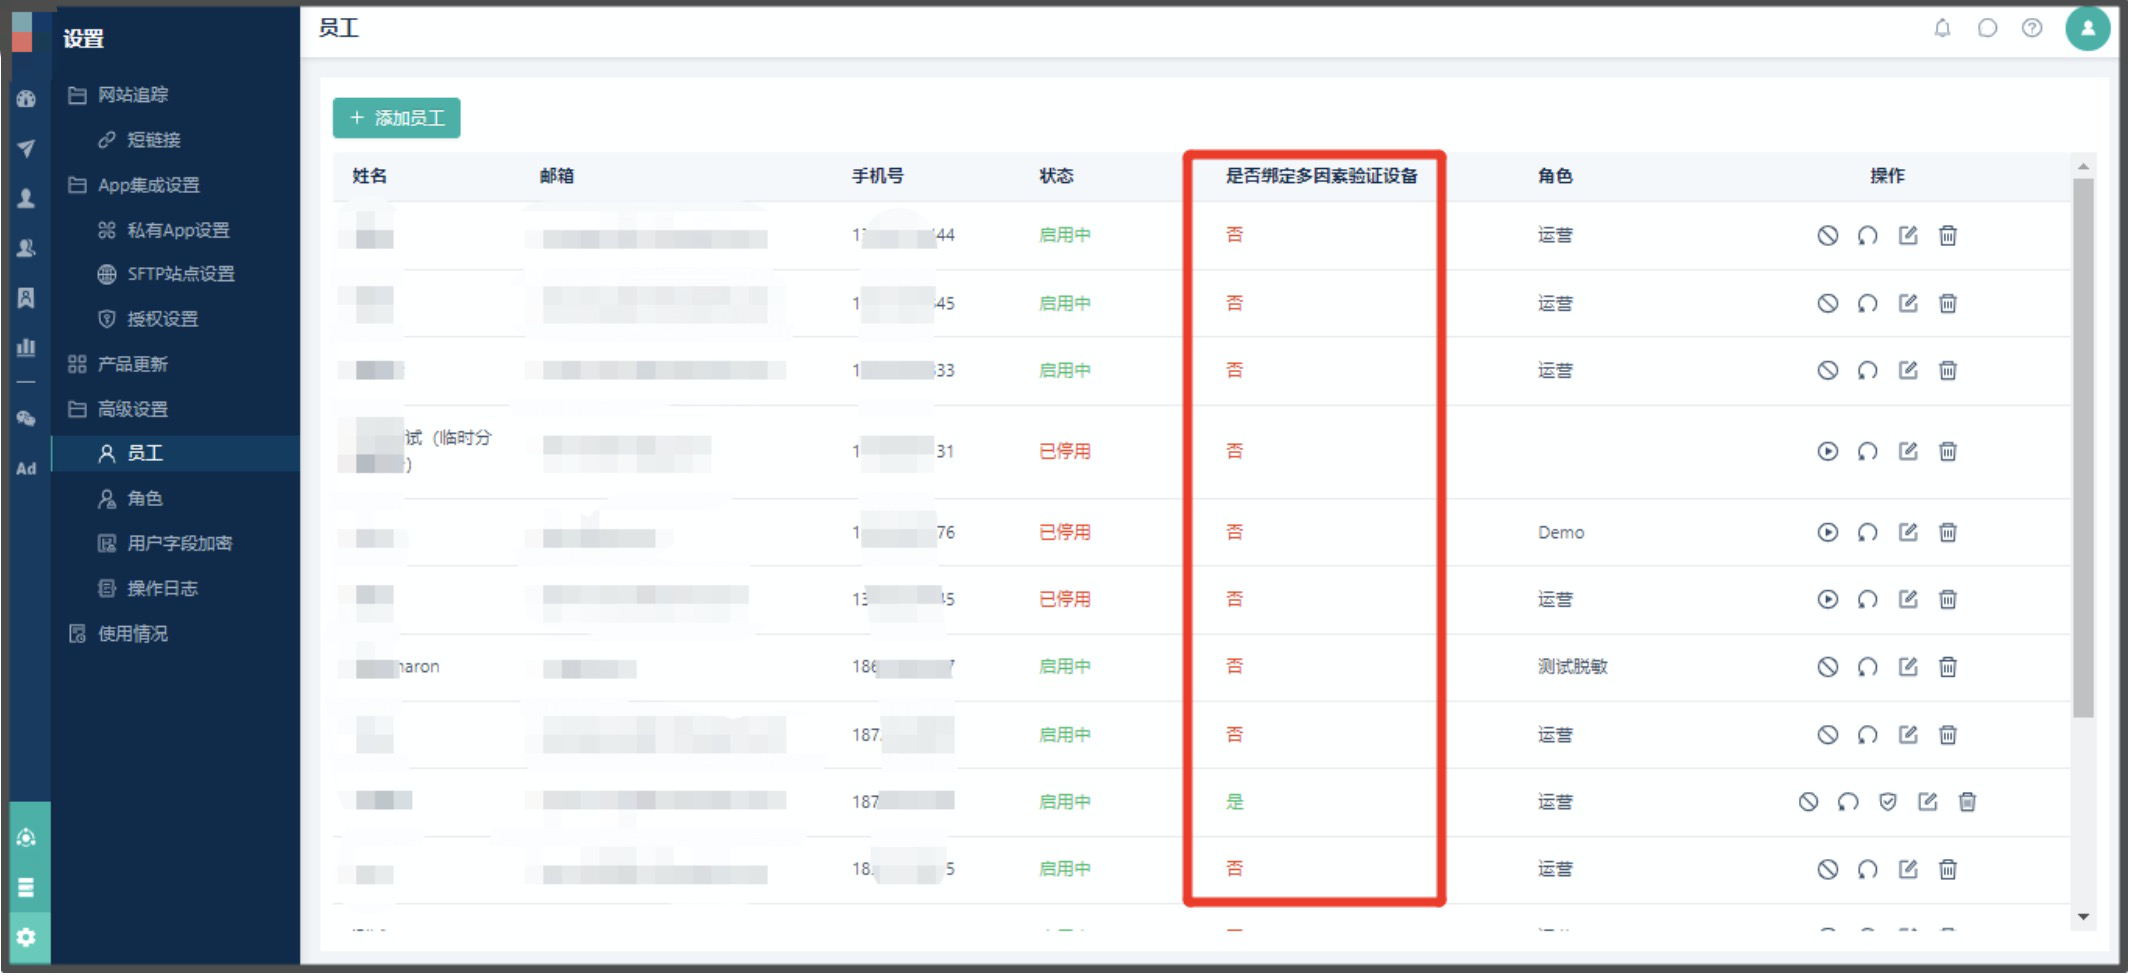Enable the stopped employee with Demo role
2132x976 pixels.
point(1827,533)
